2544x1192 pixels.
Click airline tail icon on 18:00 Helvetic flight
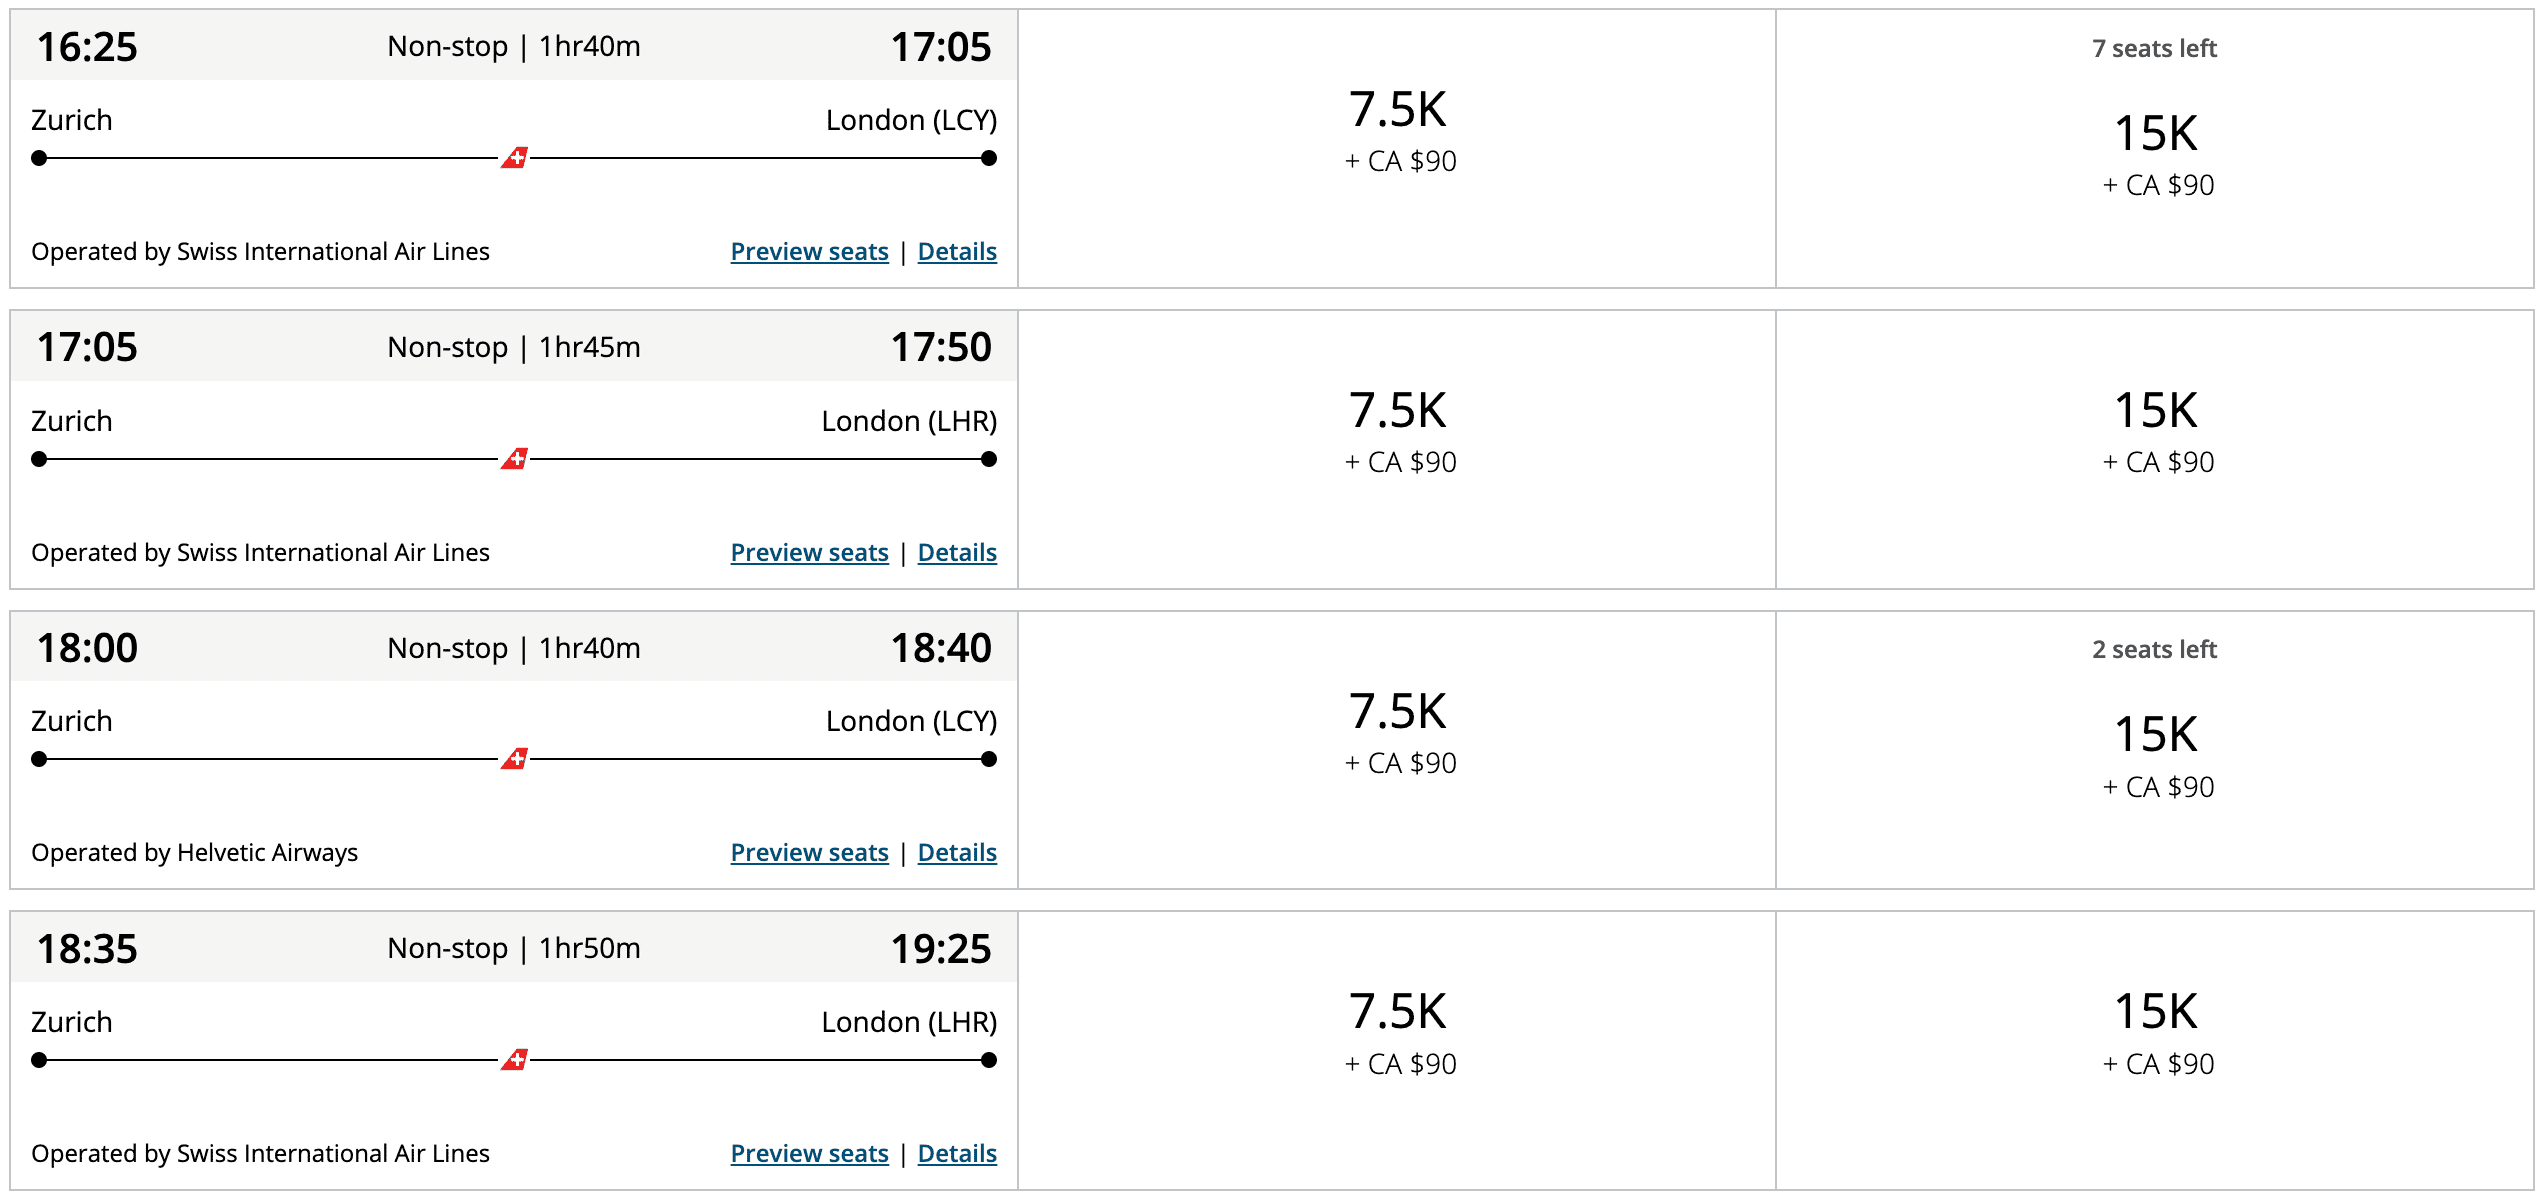click(x=514, y=759)
